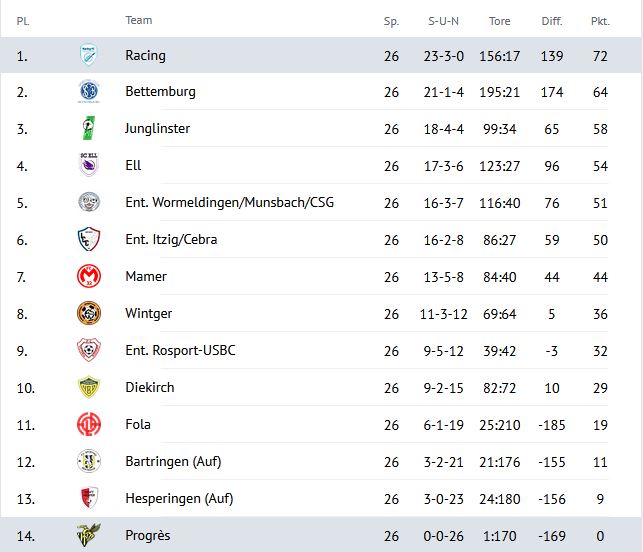Select the highlighted Racing first-place row
This screenshot has height=552, width=643.
(x=322, y=55)
